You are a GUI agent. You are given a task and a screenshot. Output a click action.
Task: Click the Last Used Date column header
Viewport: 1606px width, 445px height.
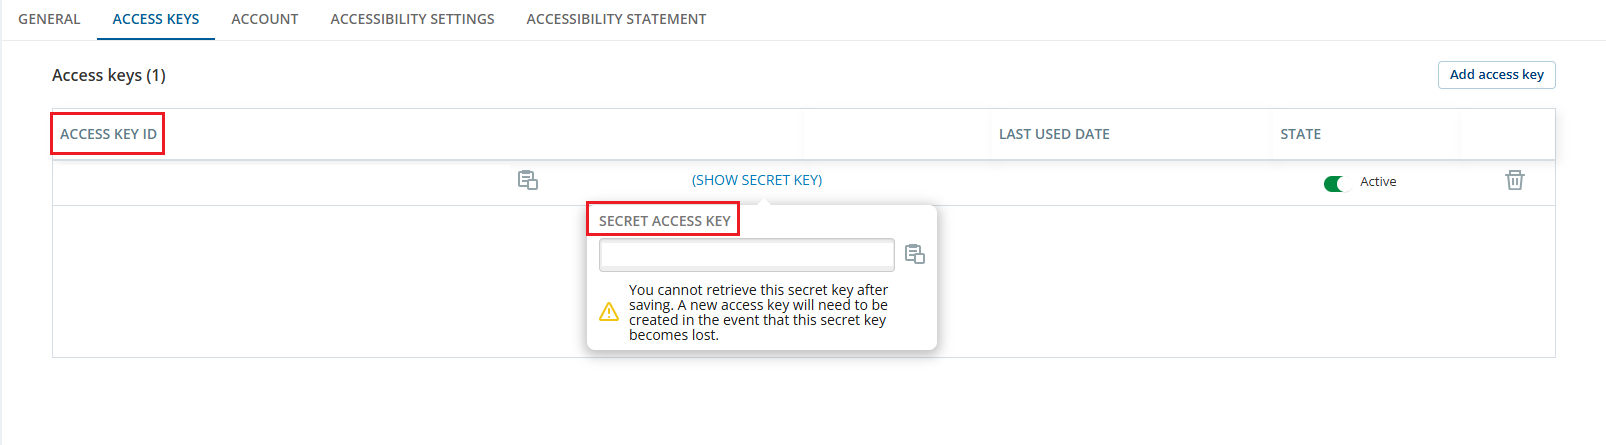pos(1054,134)
